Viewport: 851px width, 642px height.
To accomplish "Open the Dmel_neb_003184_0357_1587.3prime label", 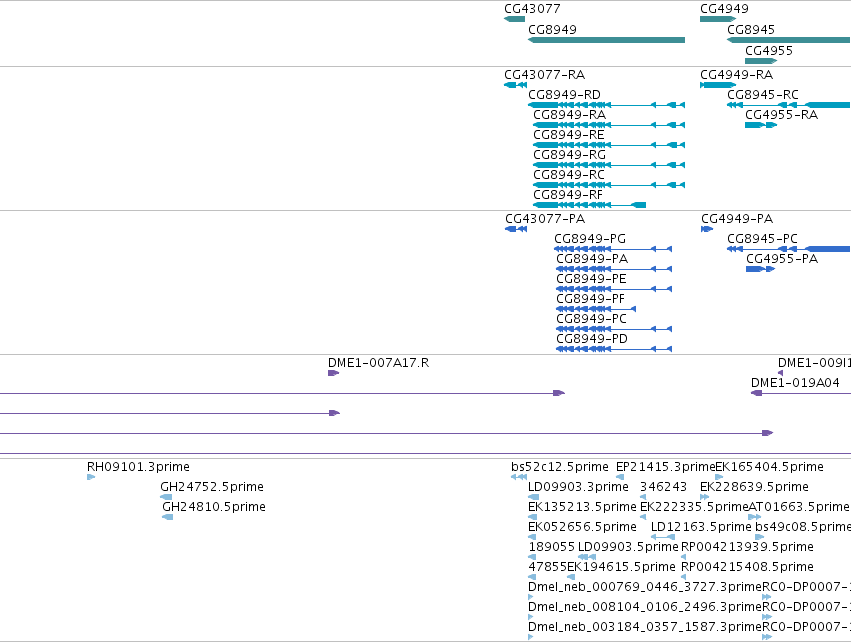I will [x=645, y=627].
